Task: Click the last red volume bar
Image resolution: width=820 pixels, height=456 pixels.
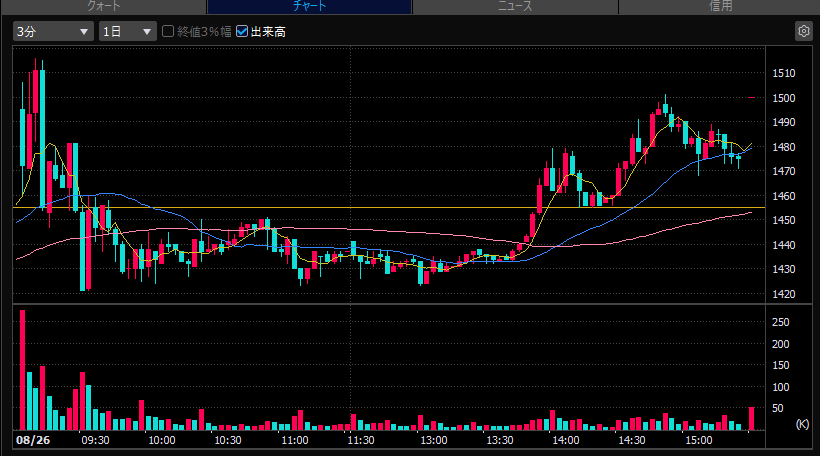Action: (x=751, y=418)
